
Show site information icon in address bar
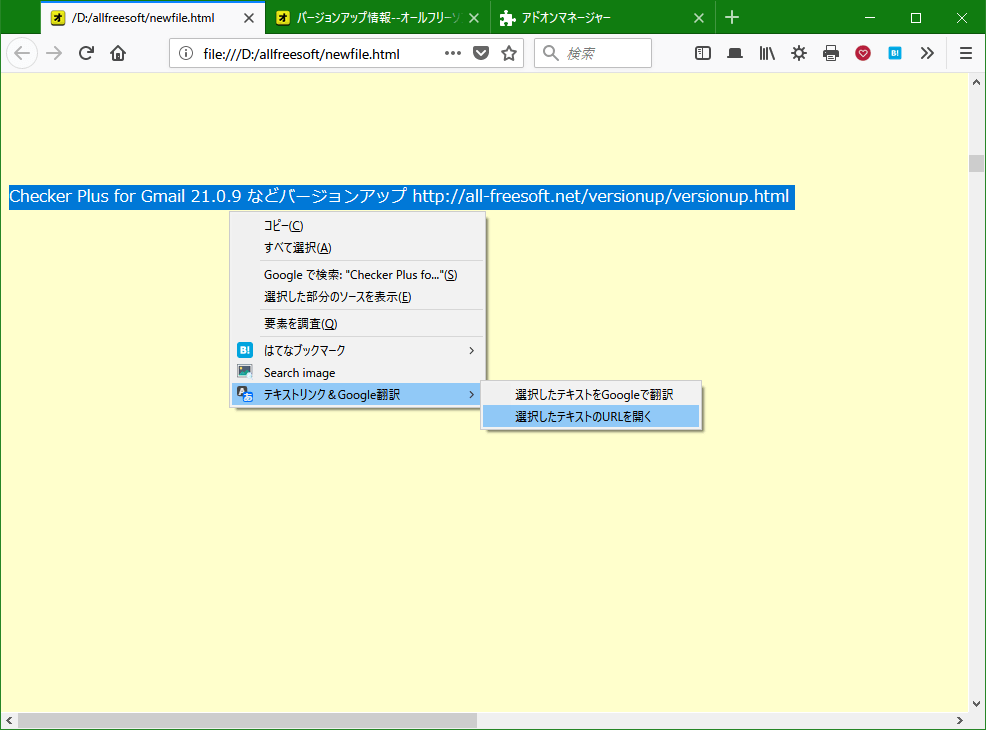click(186, 53)
